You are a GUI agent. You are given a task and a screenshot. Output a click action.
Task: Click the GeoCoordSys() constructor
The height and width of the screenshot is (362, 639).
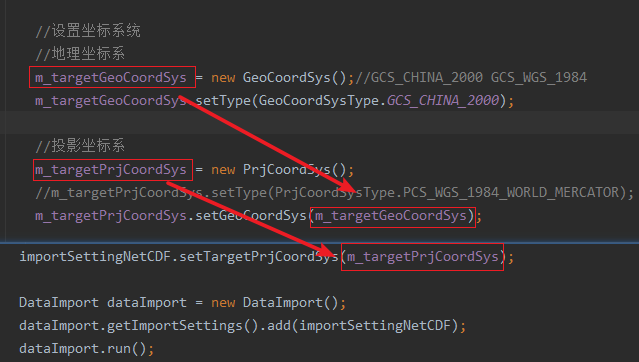pyautogui.click(x=294, y=77)
